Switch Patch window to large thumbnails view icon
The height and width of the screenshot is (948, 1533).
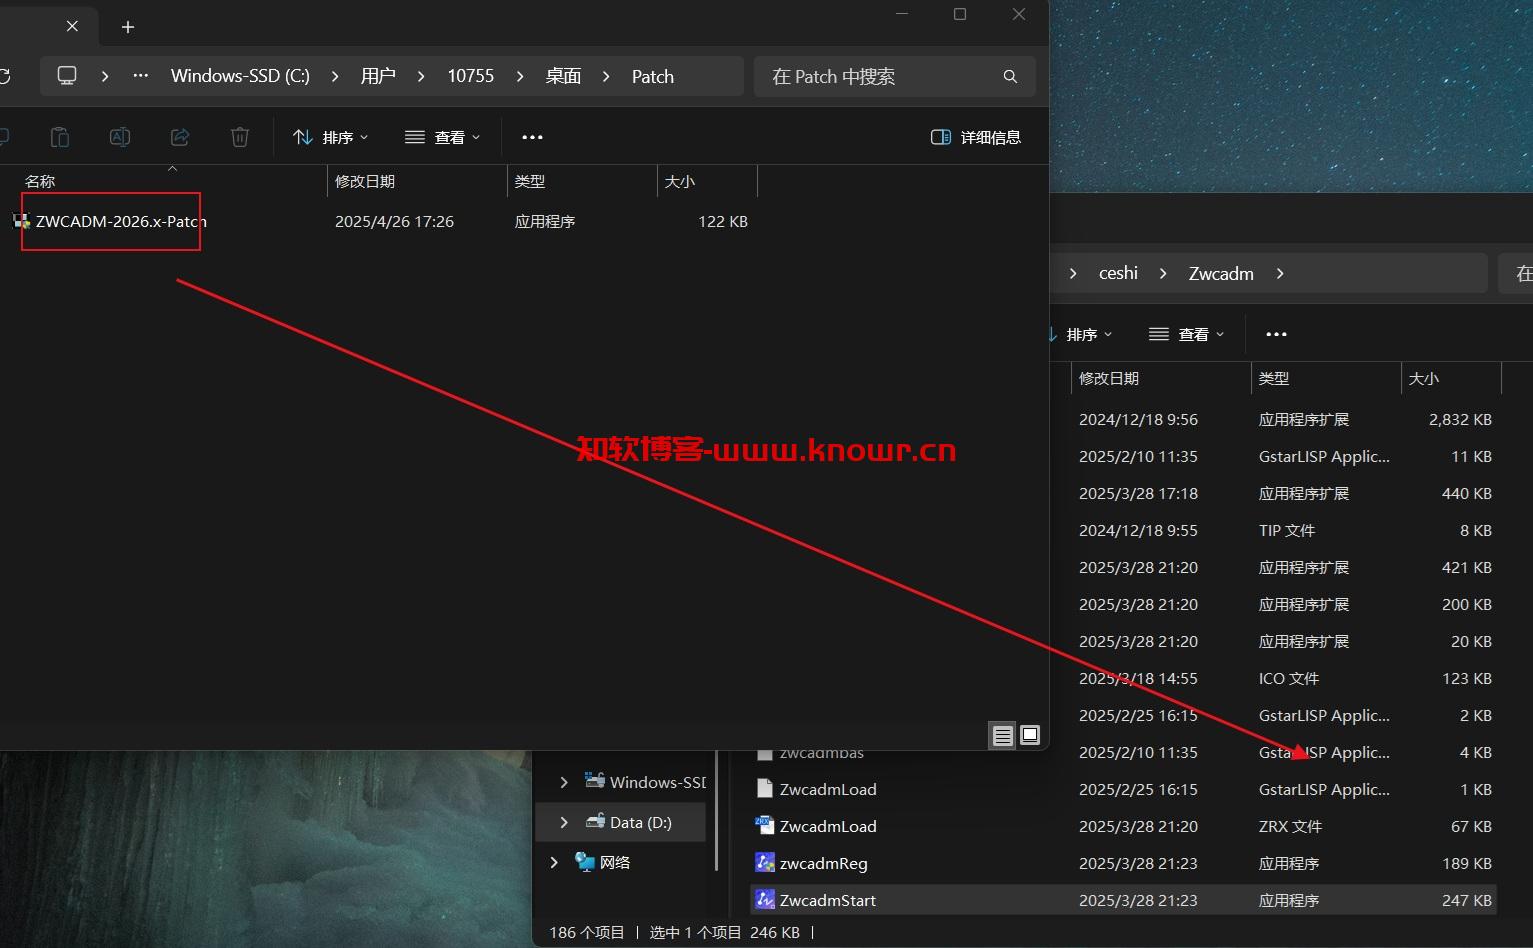tap(1030, 735)
